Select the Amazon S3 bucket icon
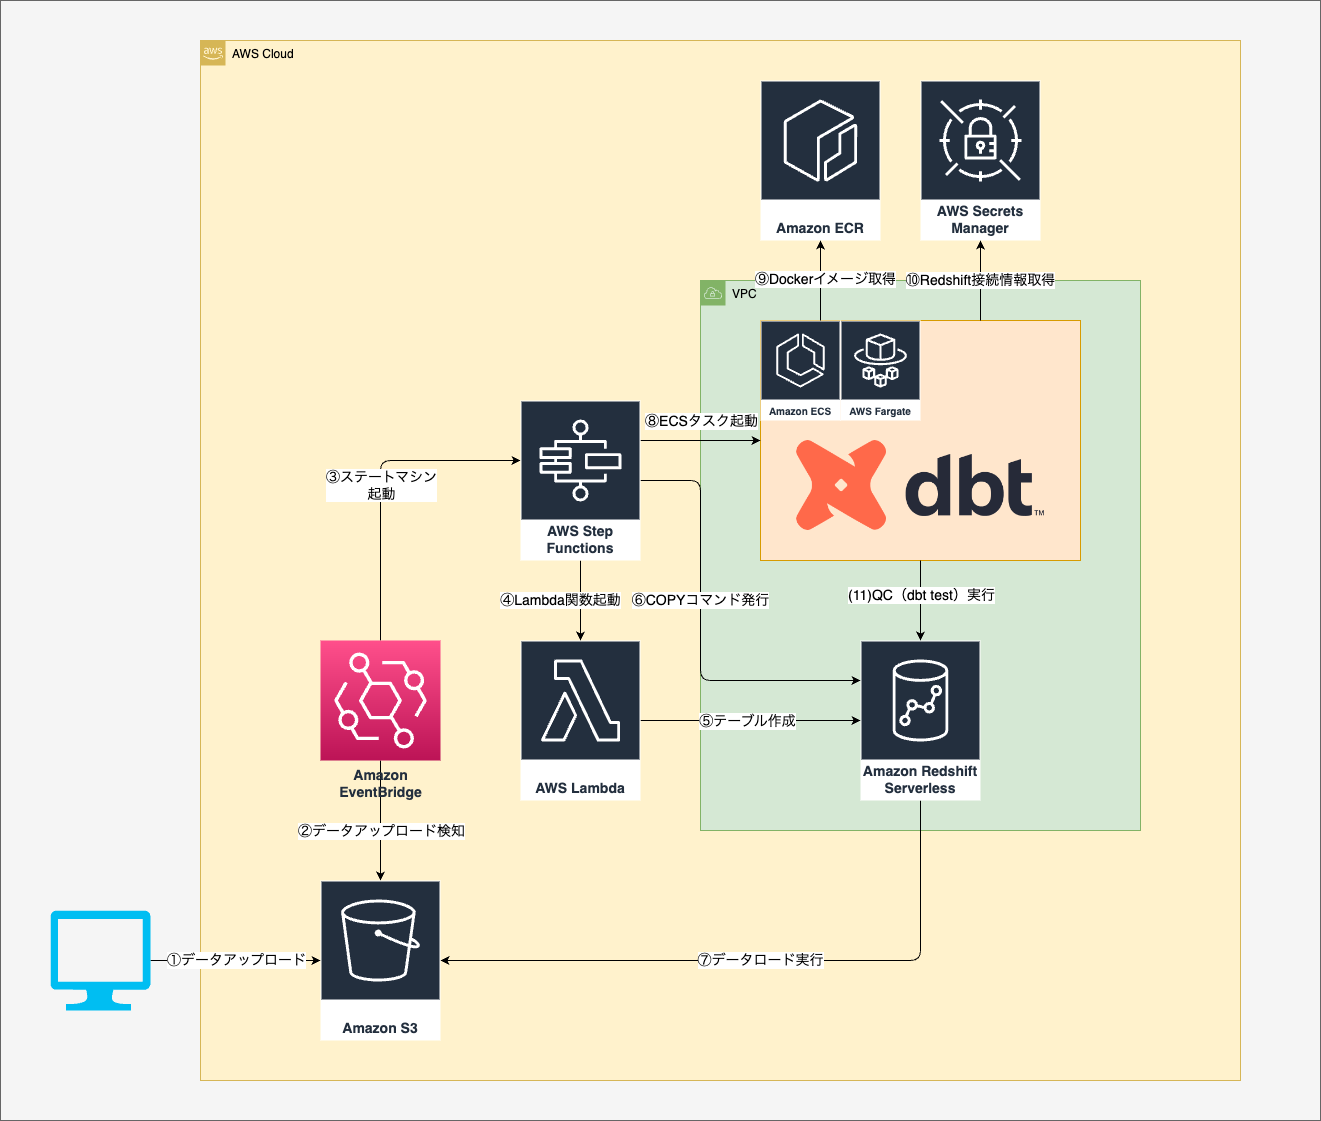 point(380,941)
